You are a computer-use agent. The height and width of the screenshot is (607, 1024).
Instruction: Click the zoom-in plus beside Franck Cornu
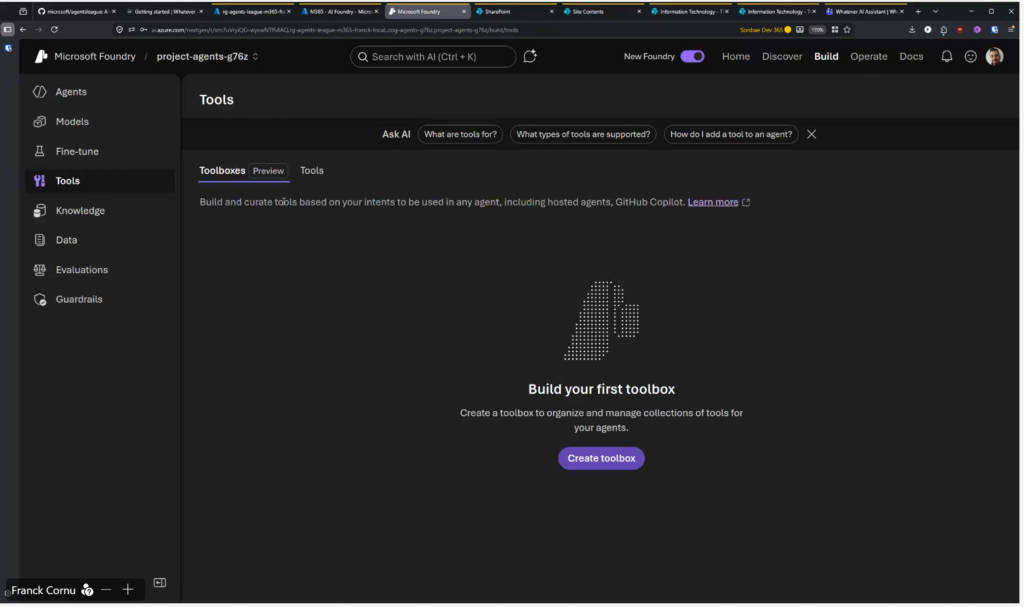point(128,590)
